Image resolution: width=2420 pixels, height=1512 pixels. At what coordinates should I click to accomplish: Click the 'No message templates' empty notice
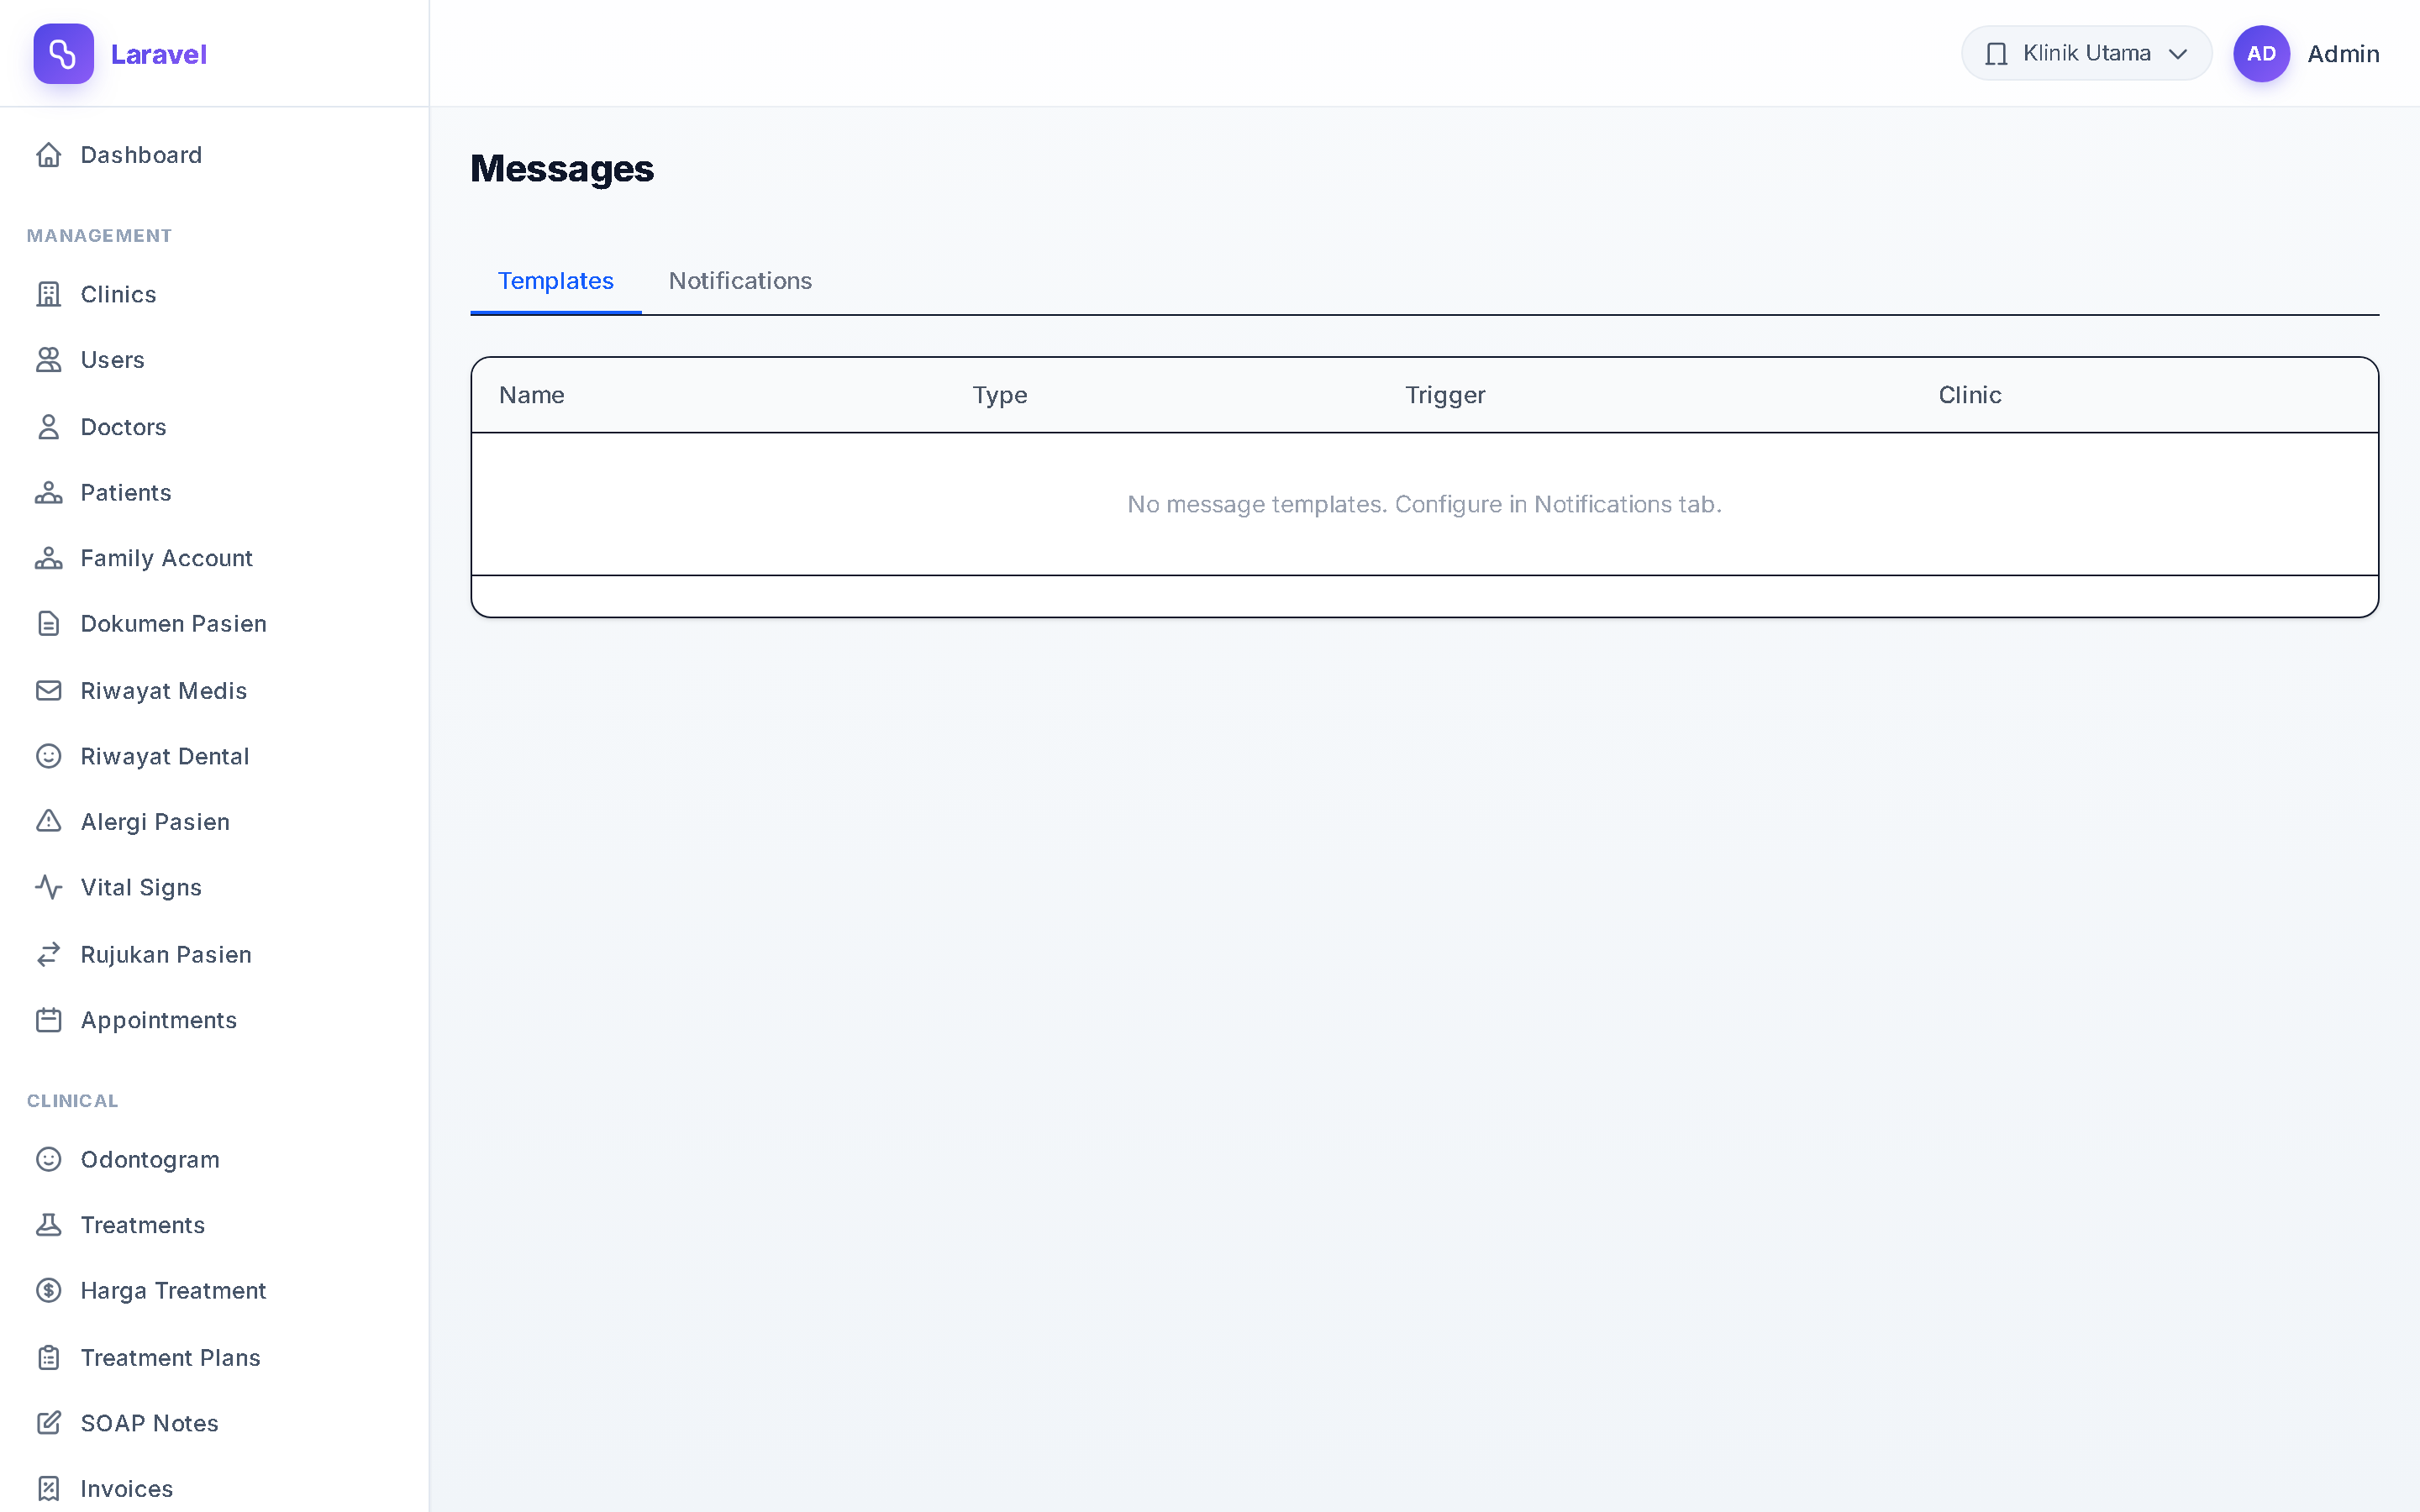(x=1424, y=504)
